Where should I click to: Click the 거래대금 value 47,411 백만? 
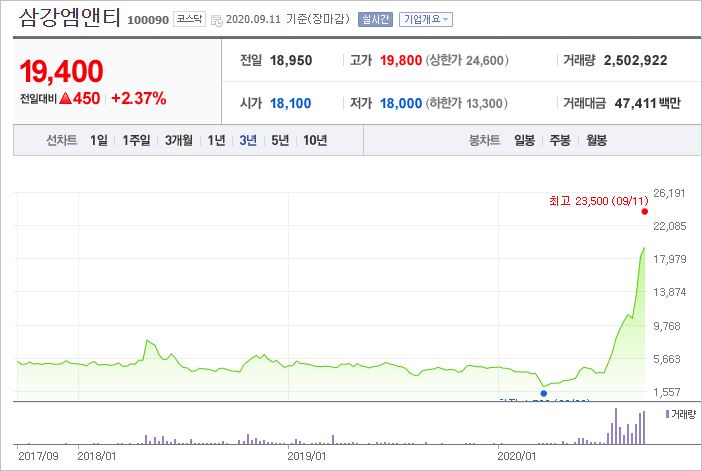coord(647,103)
